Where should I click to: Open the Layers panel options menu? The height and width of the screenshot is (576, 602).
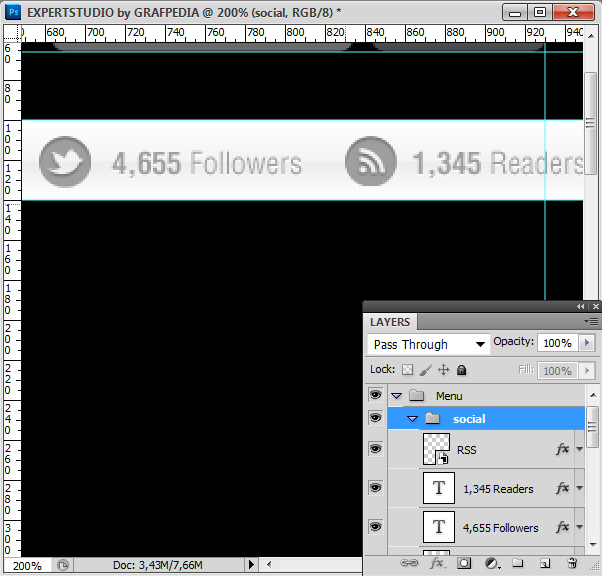(590, 322)
